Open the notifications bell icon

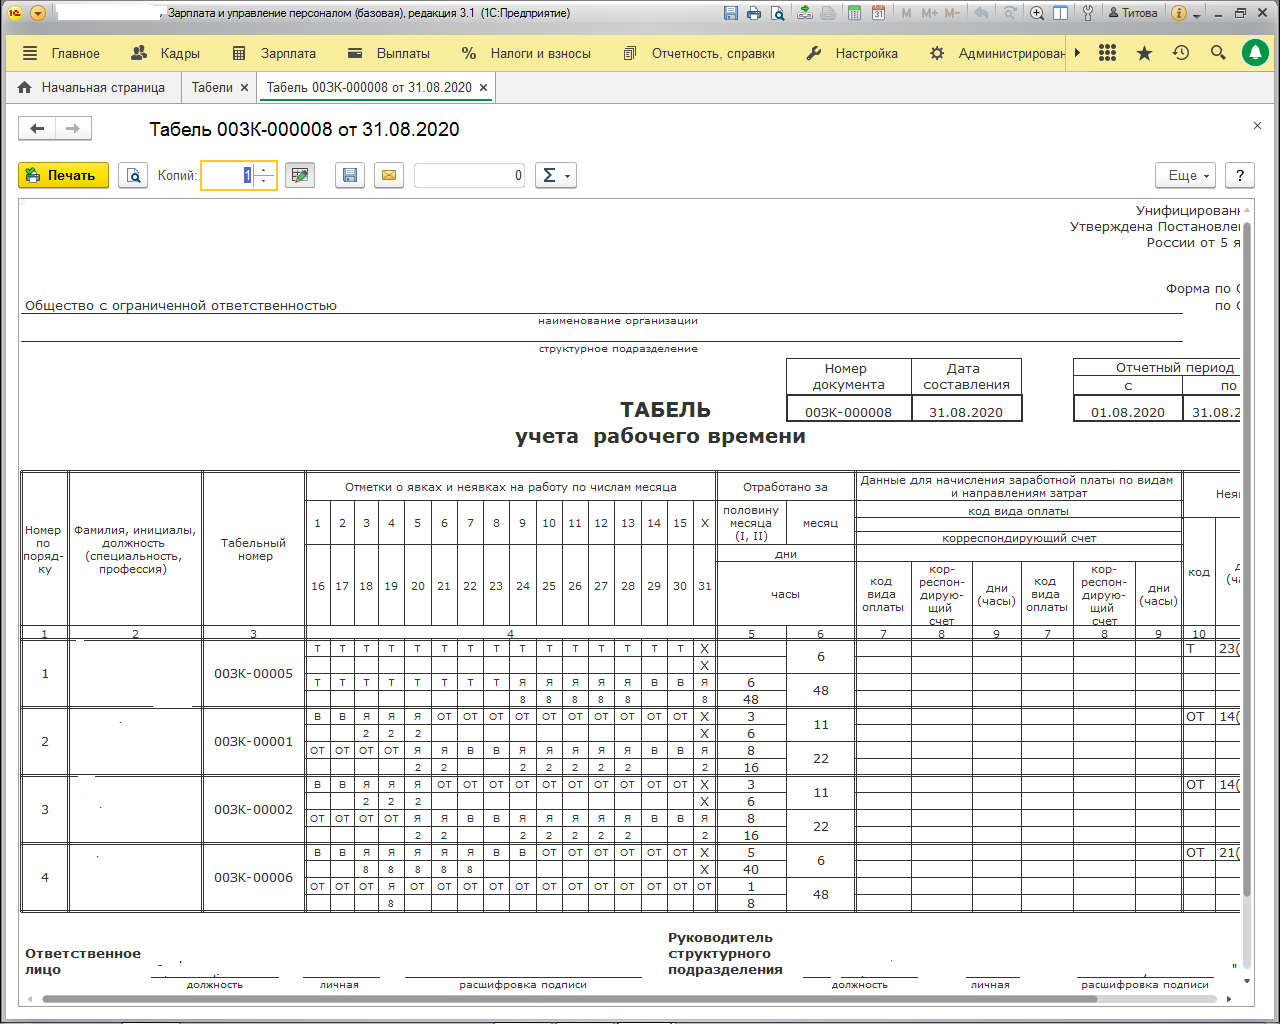(1254, 53)
